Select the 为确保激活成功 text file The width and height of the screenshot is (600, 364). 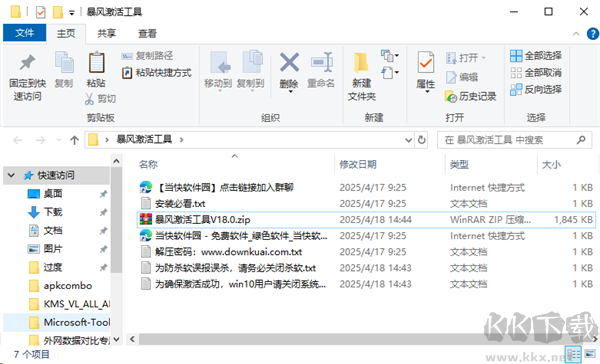(240, 284)
